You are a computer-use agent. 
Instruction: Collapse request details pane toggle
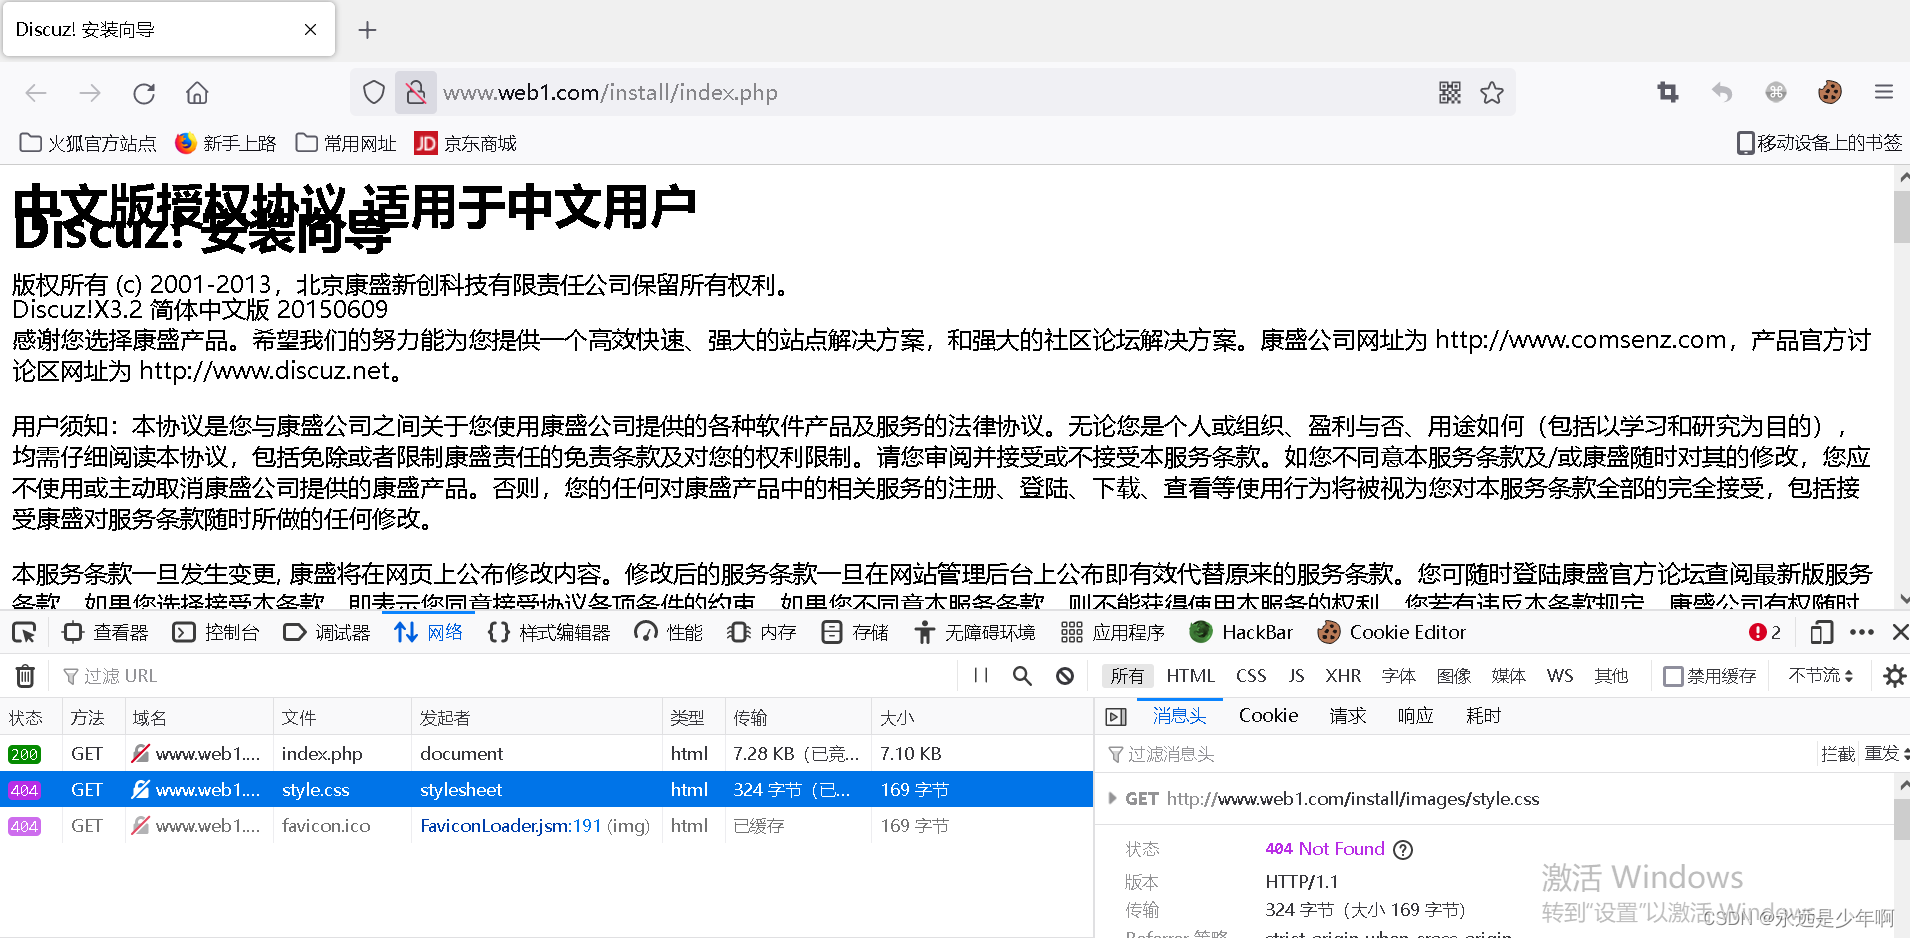tap(1116, 717)
